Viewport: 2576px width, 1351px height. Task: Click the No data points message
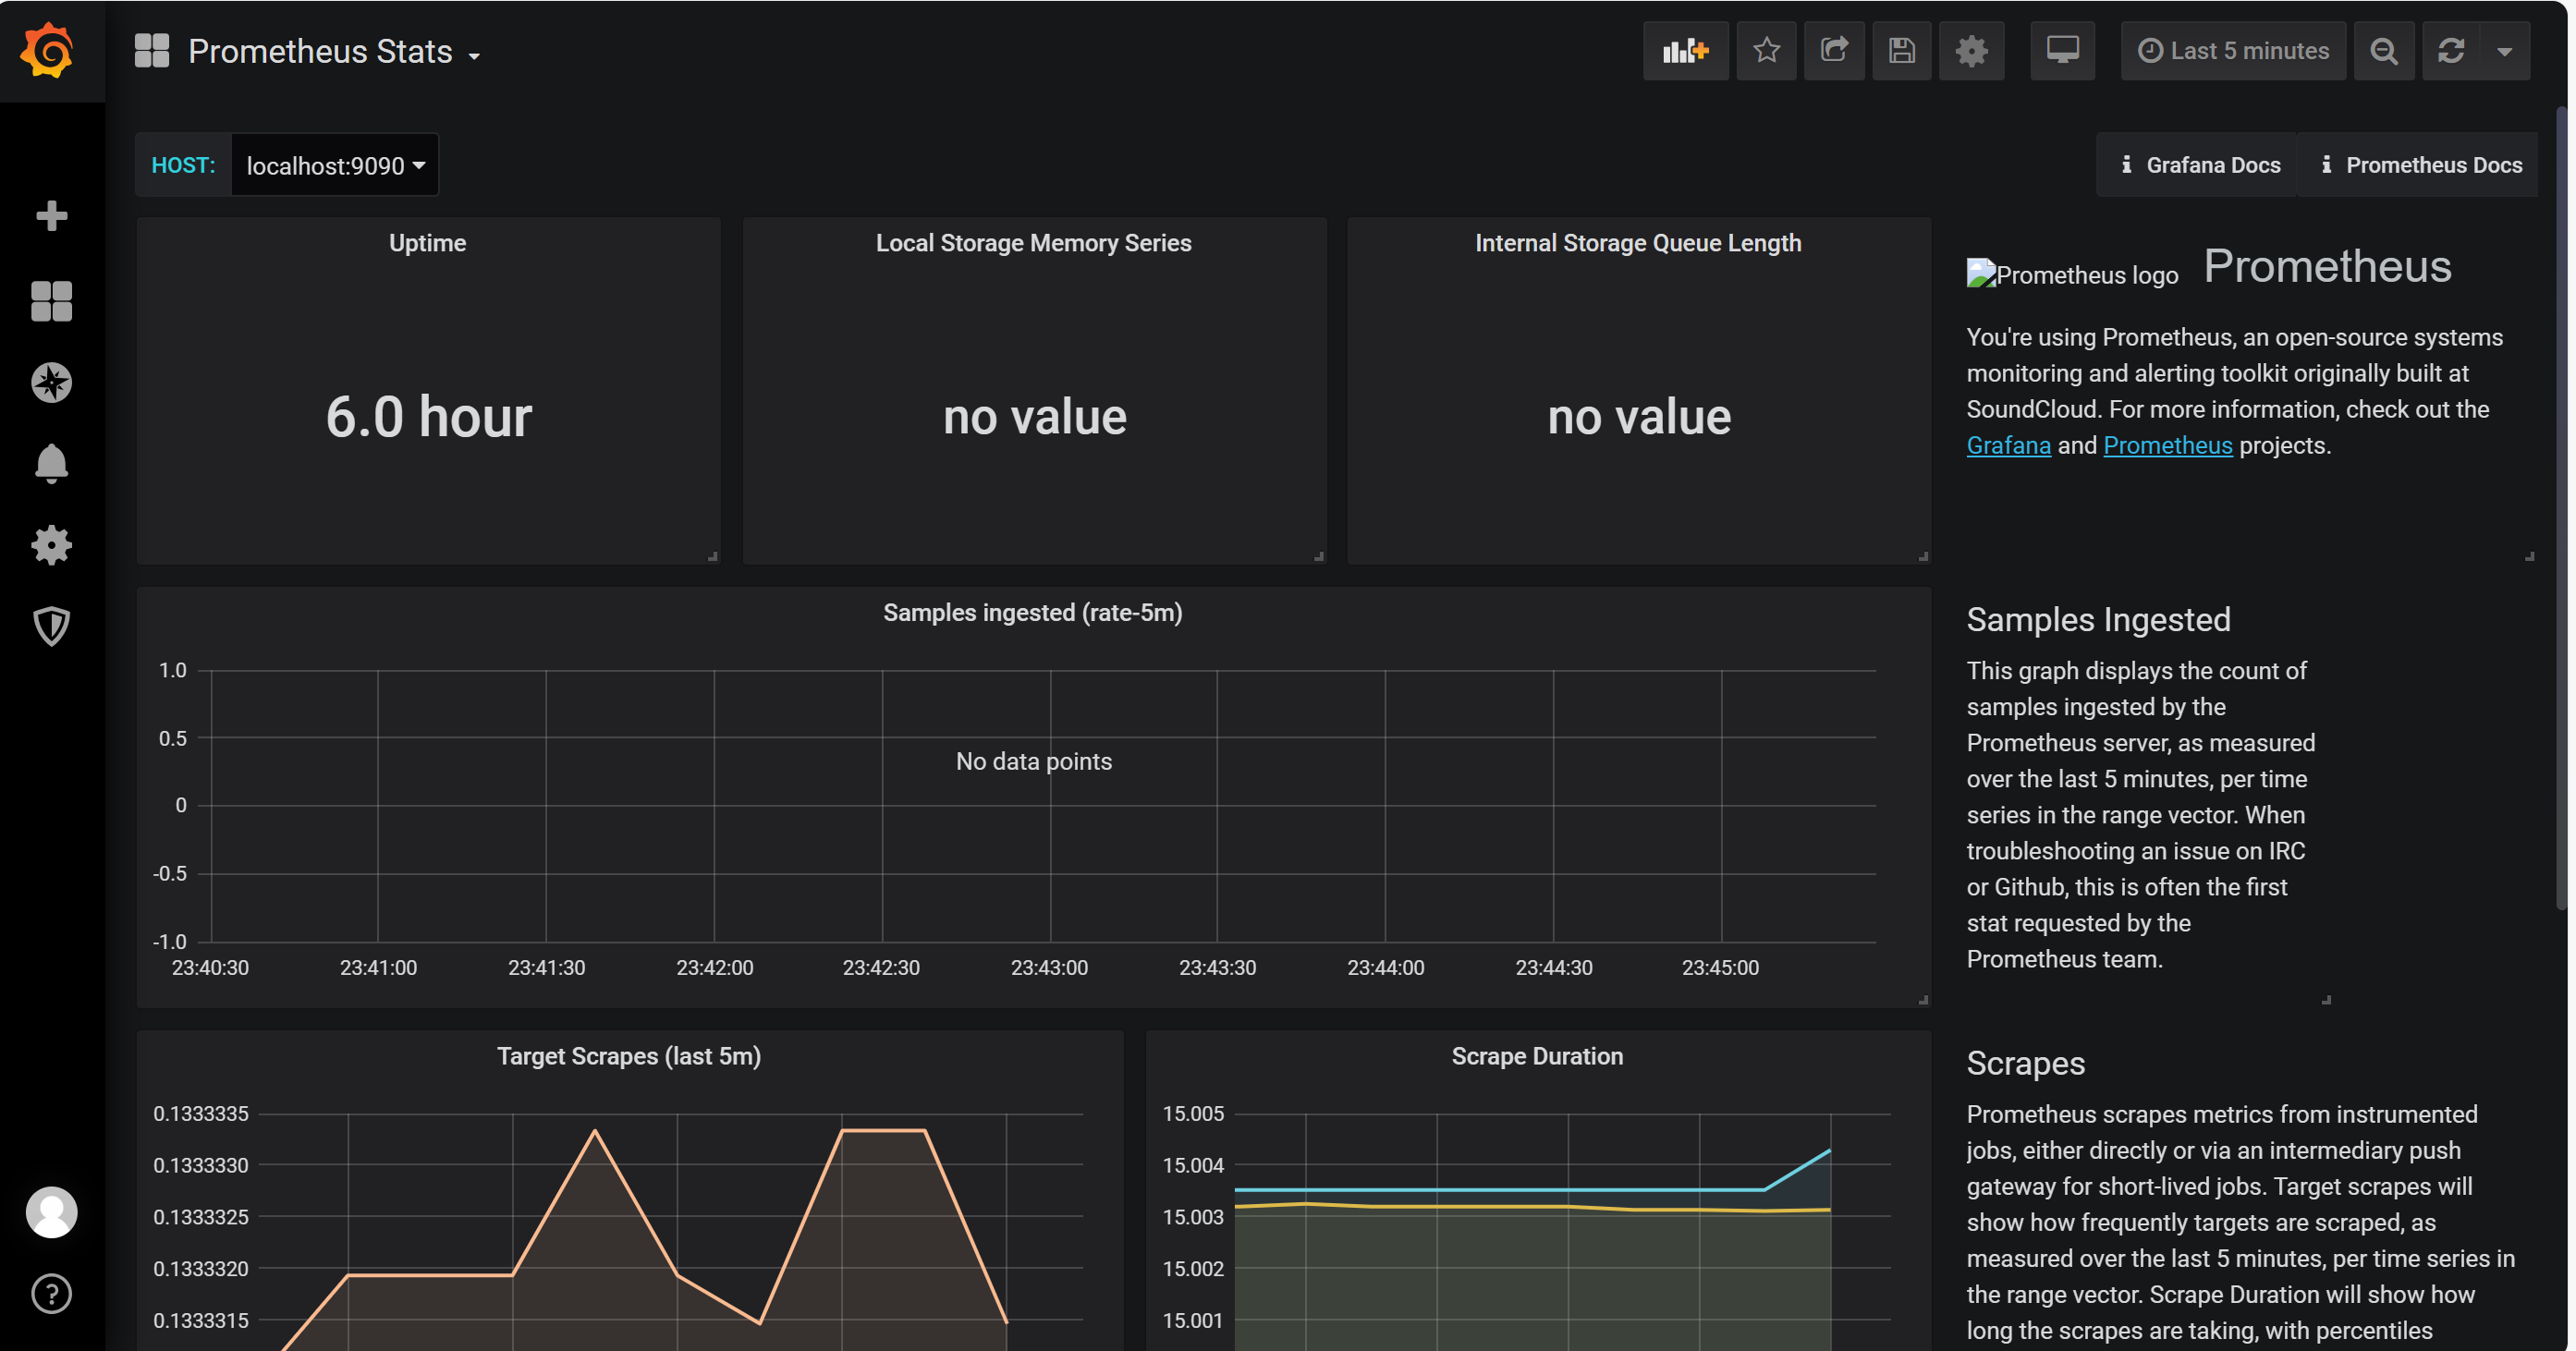(x=1033, y=762)
